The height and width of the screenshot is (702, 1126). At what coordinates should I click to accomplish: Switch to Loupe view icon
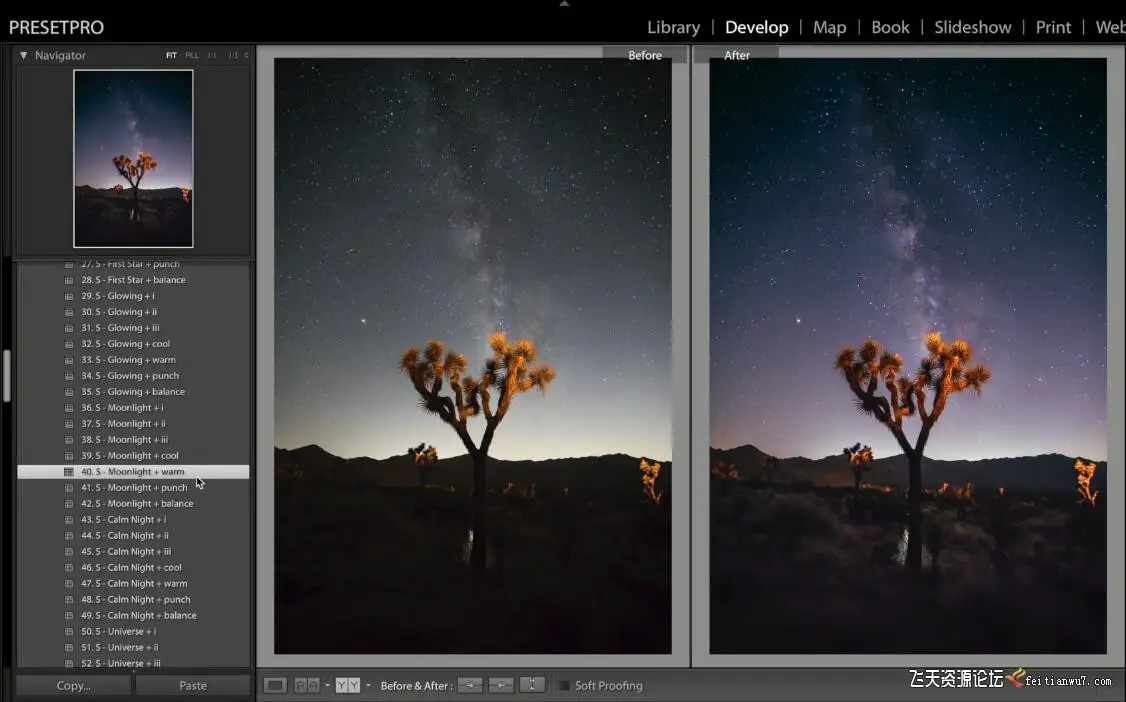[274, 685]
